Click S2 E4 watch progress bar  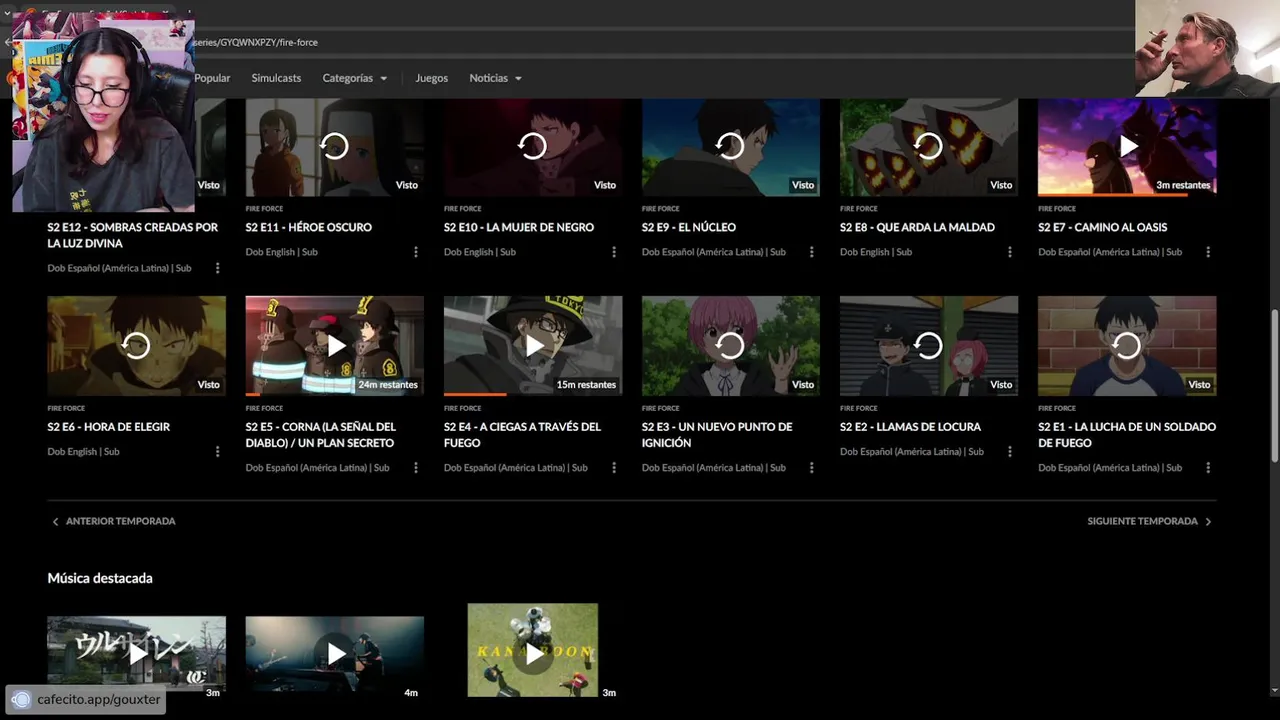click(x=532, y=394)
